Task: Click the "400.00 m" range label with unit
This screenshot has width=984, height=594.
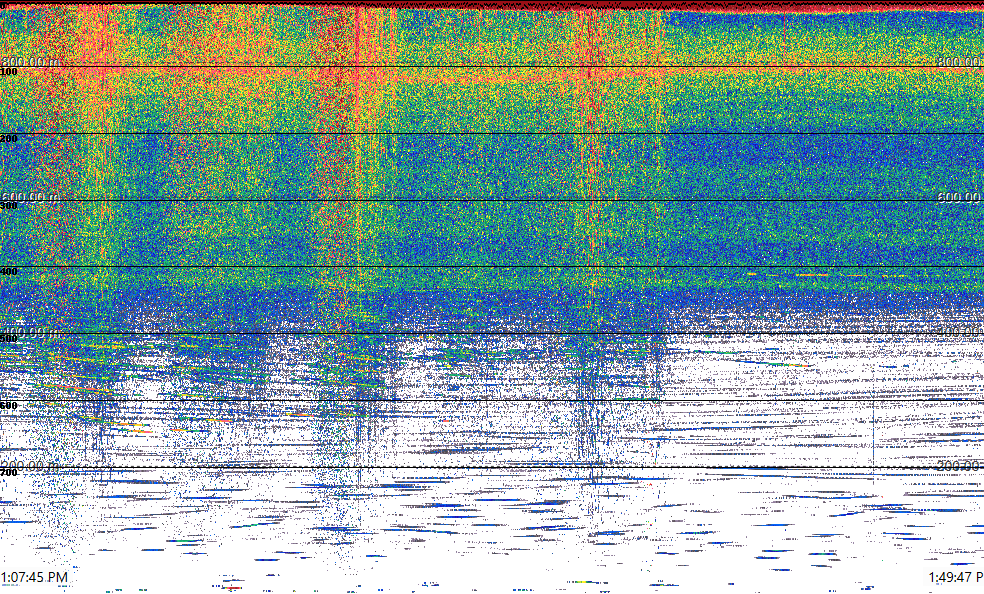Action: [x=31, y=331]
